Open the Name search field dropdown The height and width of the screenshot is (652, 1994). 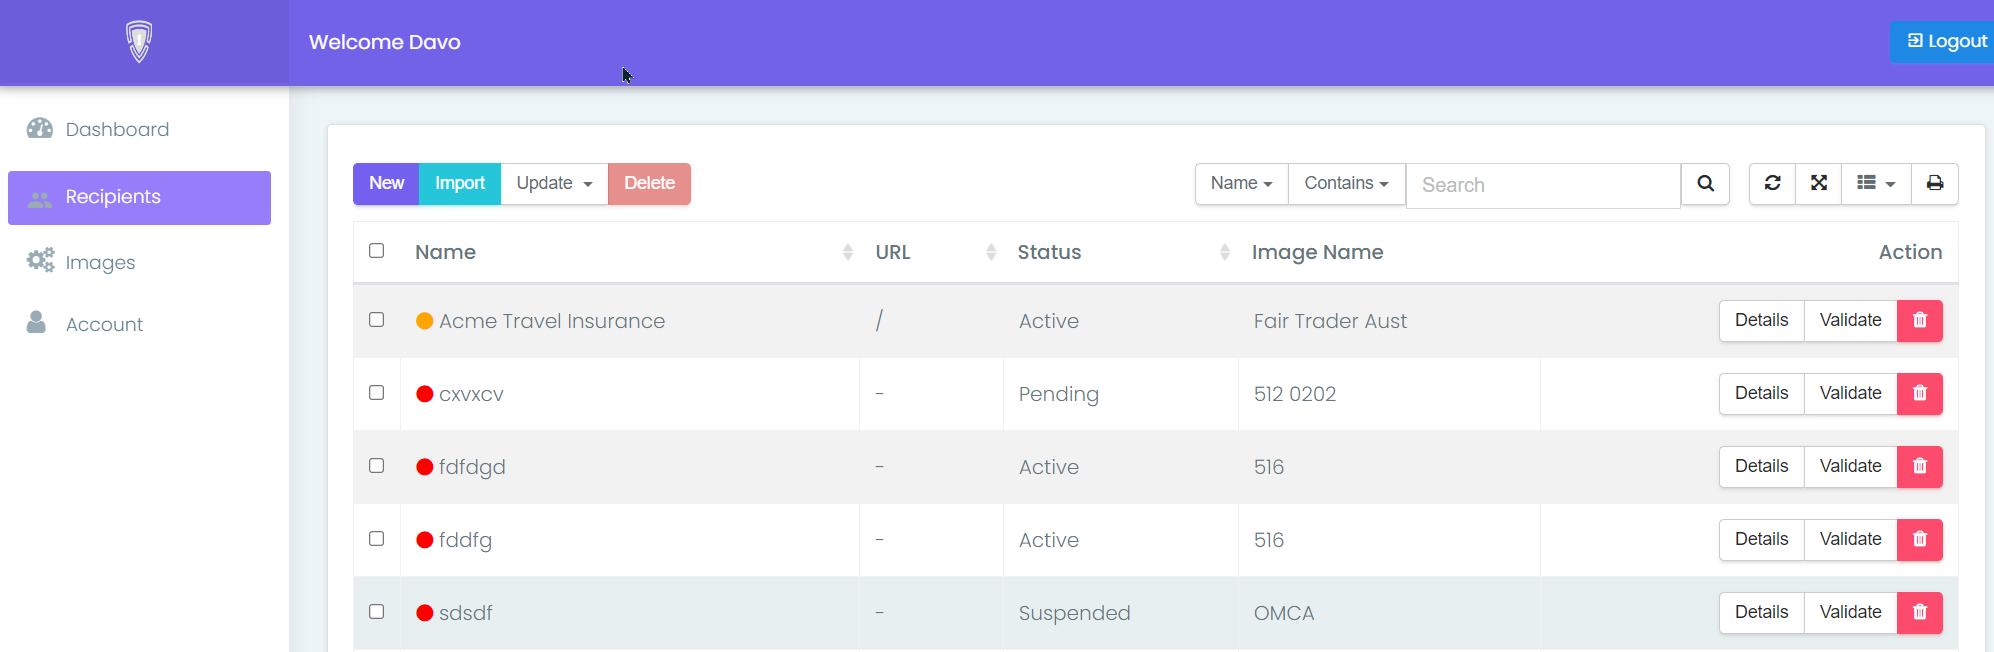click(1242, 184)
